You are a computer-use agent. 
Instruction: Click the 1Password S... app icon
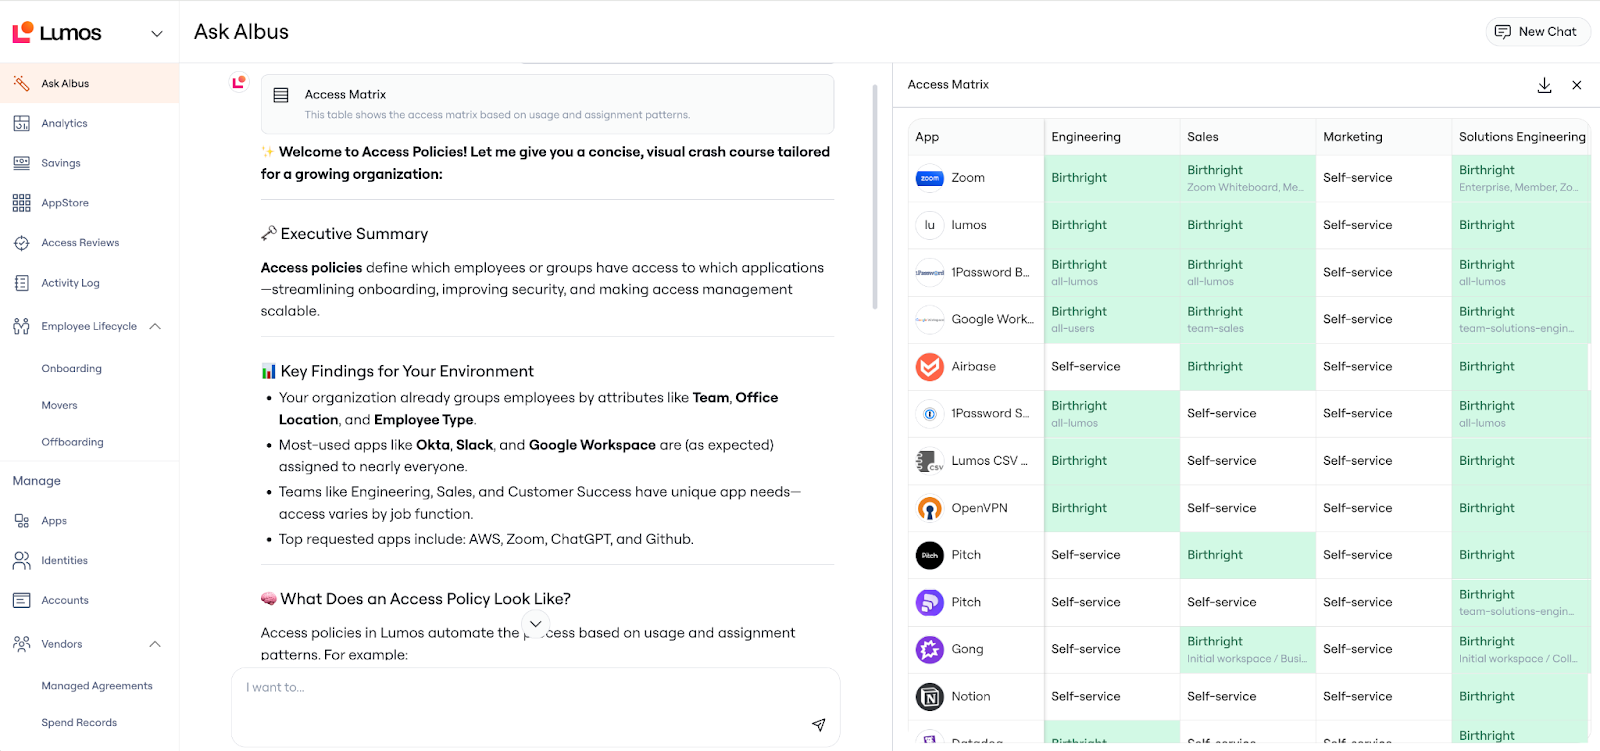pyautogui.click(x=930, y=414)
